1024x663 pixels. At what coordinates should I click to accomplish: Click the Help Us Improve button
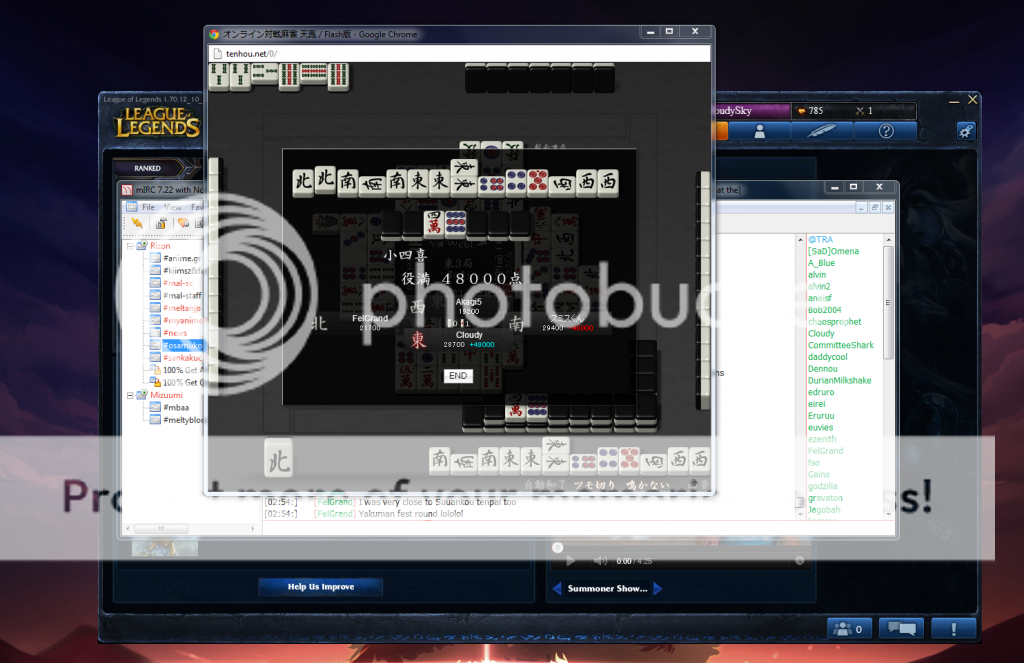pos(320,587)
